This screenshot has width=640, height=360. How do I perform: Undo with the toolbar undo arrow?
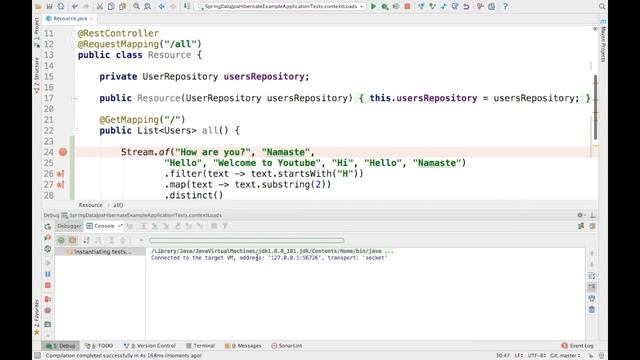[75, 6]
